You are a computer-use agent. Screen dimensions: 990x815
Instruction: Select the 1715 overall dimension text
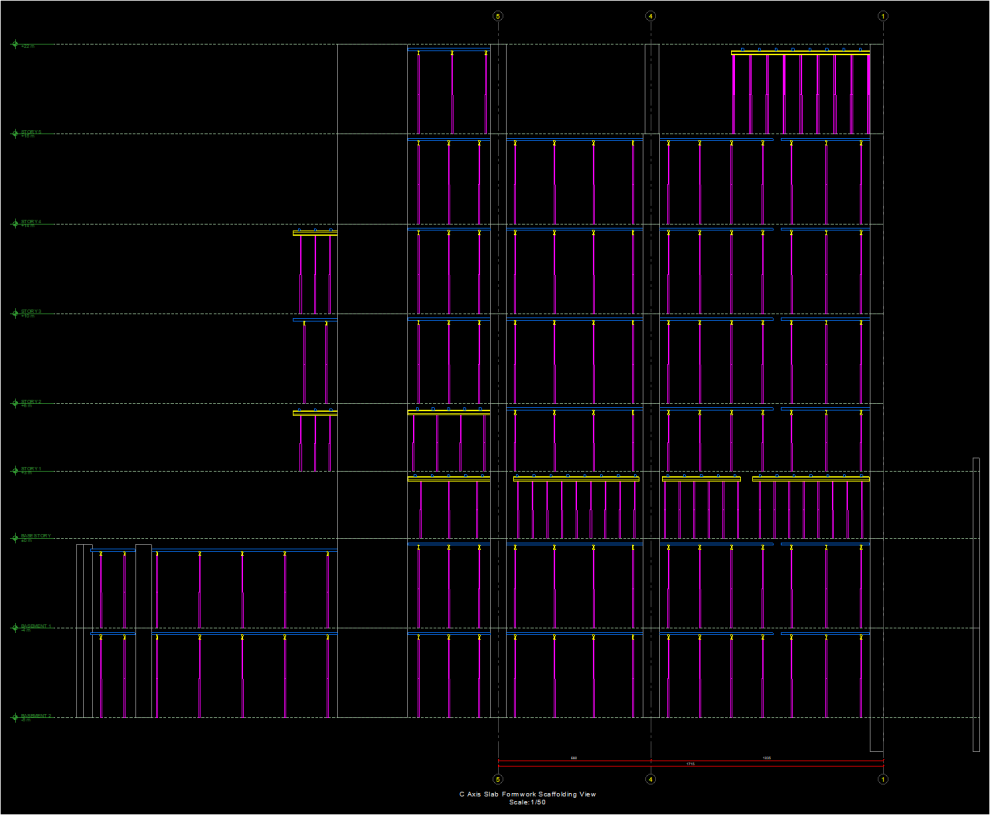tap(690, 764)
